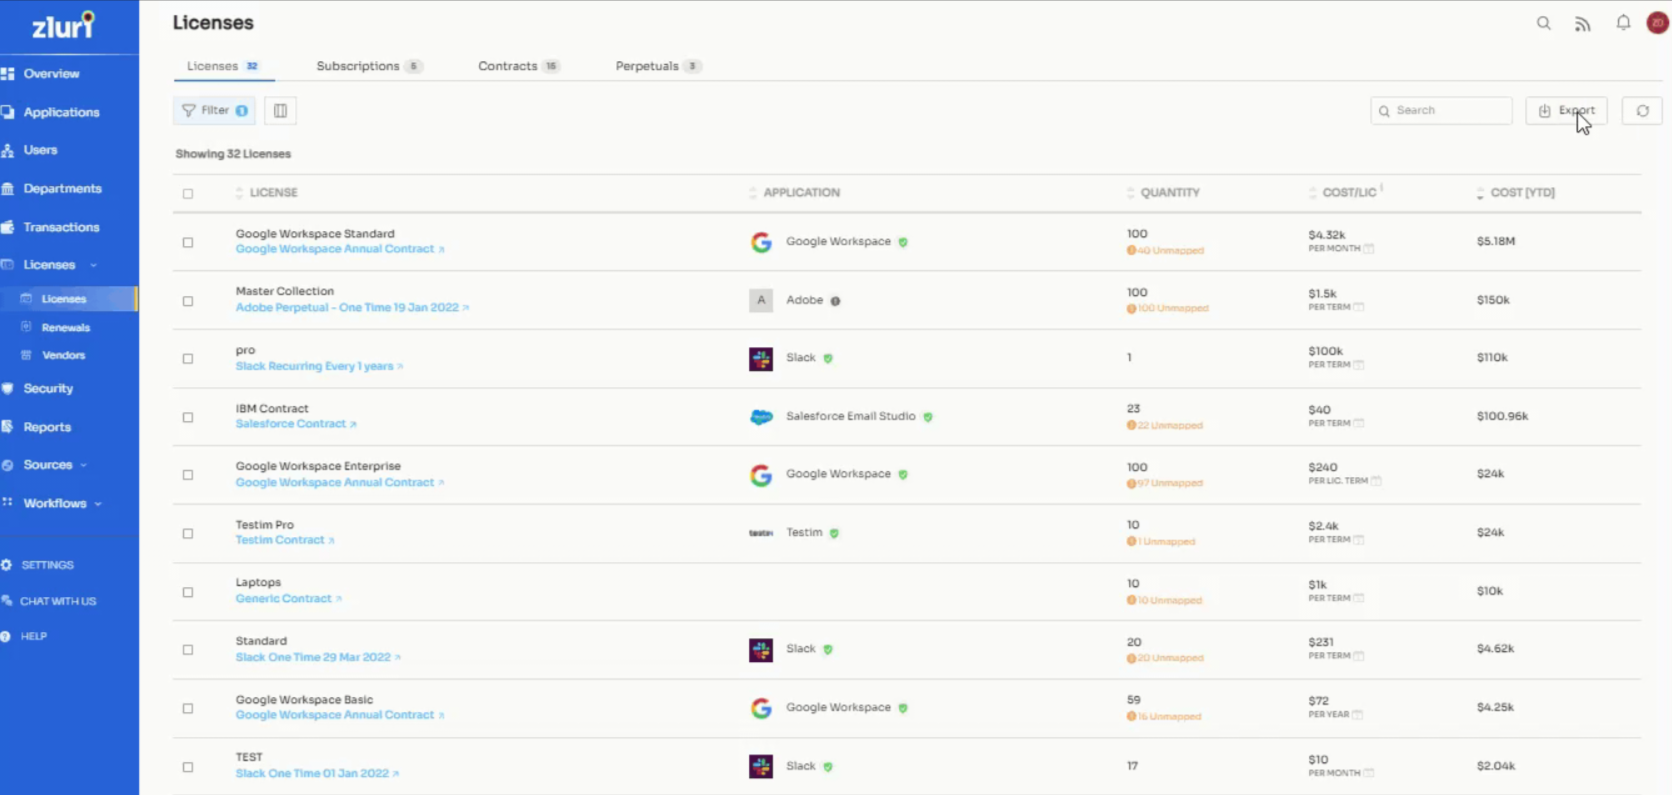Select the Licenses tab
This screenshot has width=1672, height=795.
223,66
